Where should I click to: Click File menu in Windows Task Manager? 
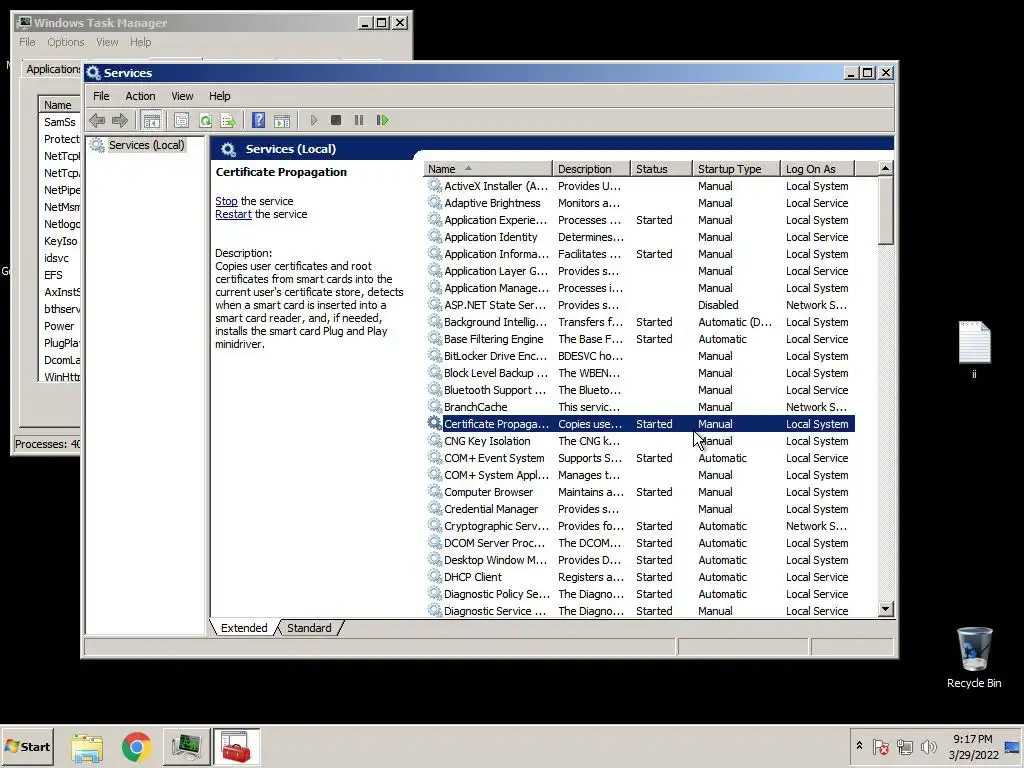coord(27,42)
